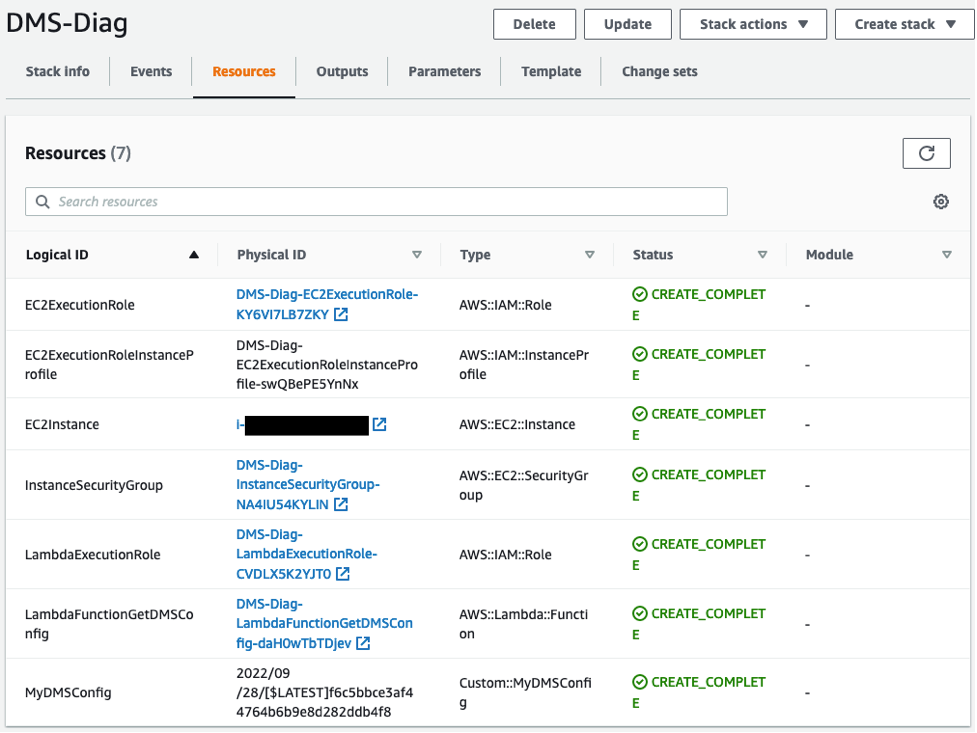Image resolution: width=977 pixels, height=733 pixels.
Task: Click the LambdaFunctionGetDMSConfig logical ID cell
Action: [109, 624]
